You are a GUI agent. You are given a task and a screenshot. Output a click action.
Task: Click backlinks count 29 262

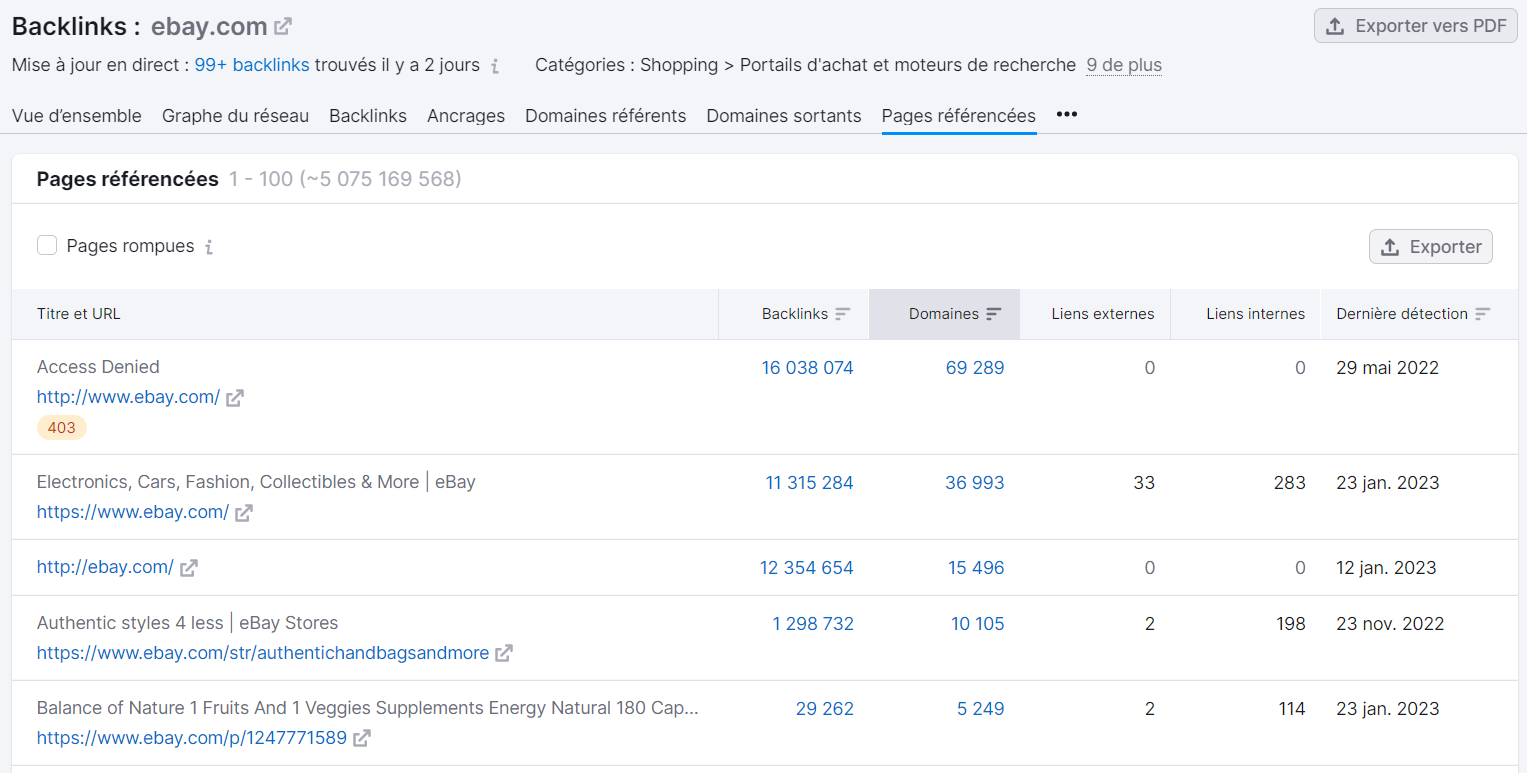pos(825,709)
